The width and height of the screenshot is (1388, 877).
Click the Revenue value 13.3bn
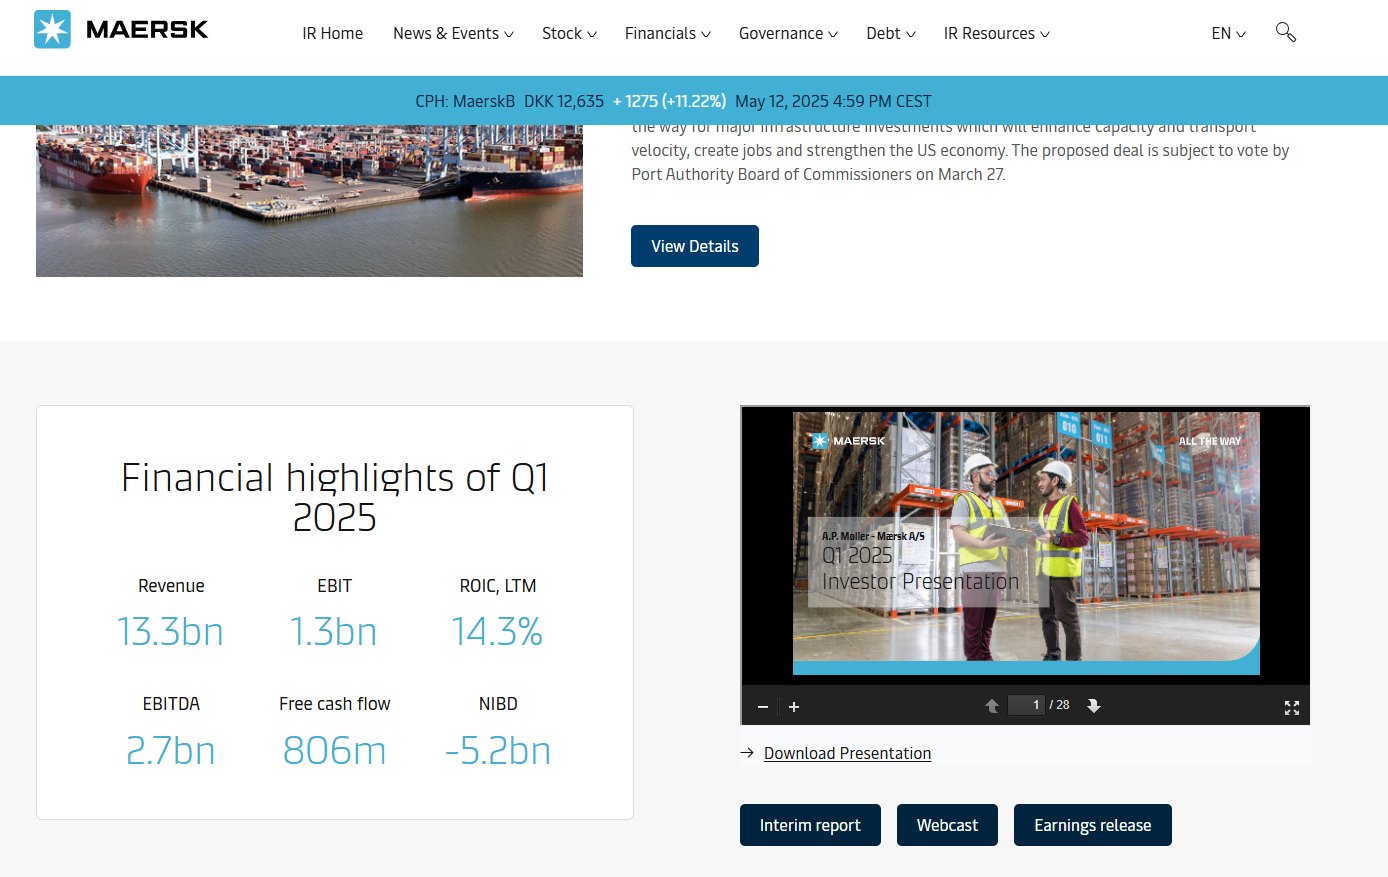(x=171, y=632)
